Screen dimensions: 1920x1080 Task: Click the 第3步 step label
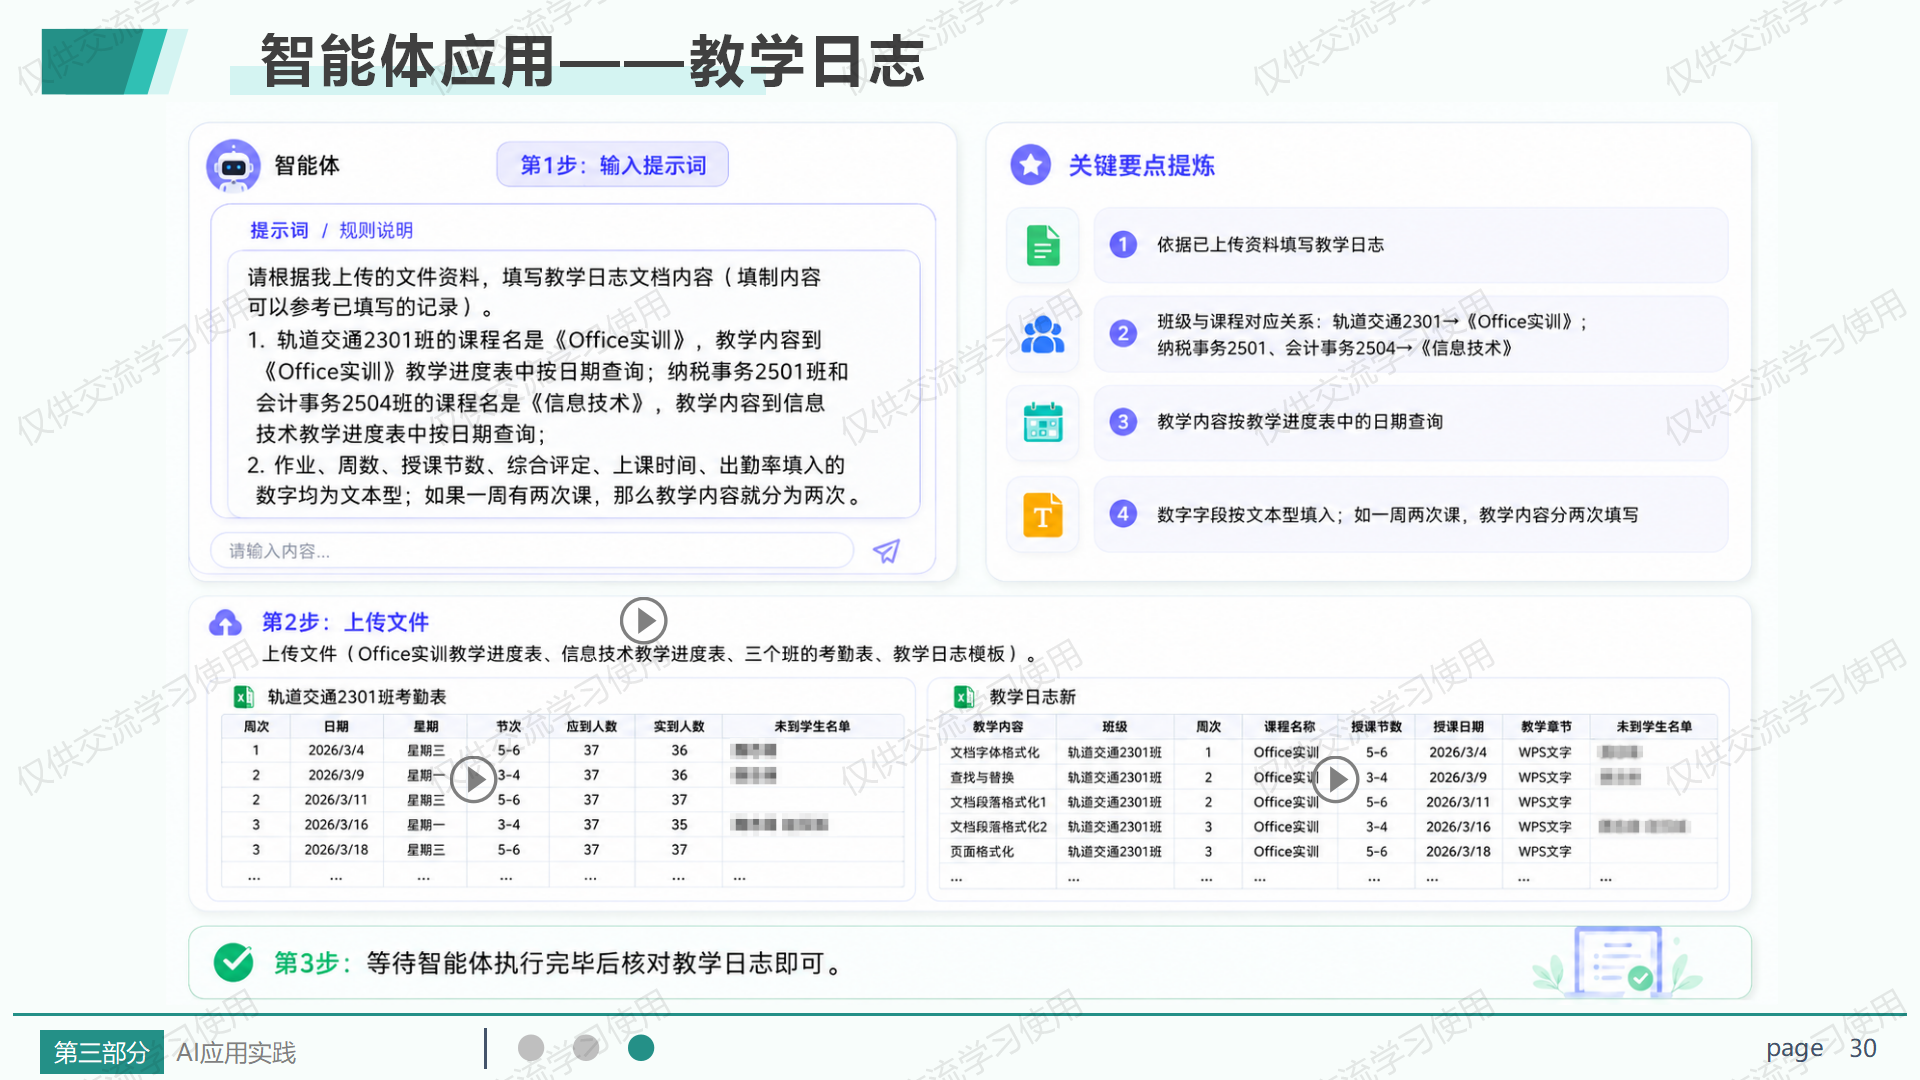pyautogui.click(x=313, y=963)
